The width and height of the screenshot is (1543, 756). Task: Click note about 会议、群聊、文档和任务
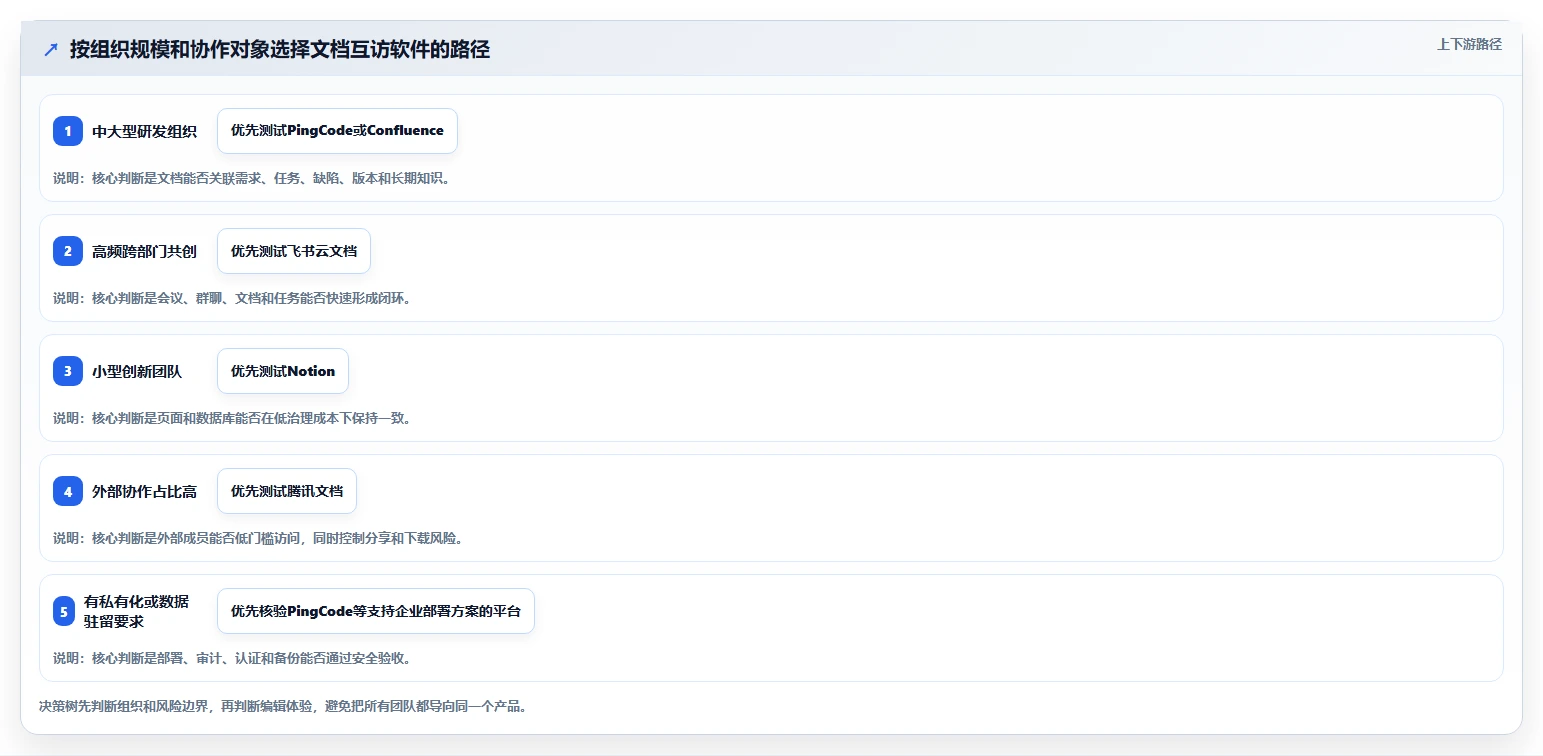tap(232, 298)
